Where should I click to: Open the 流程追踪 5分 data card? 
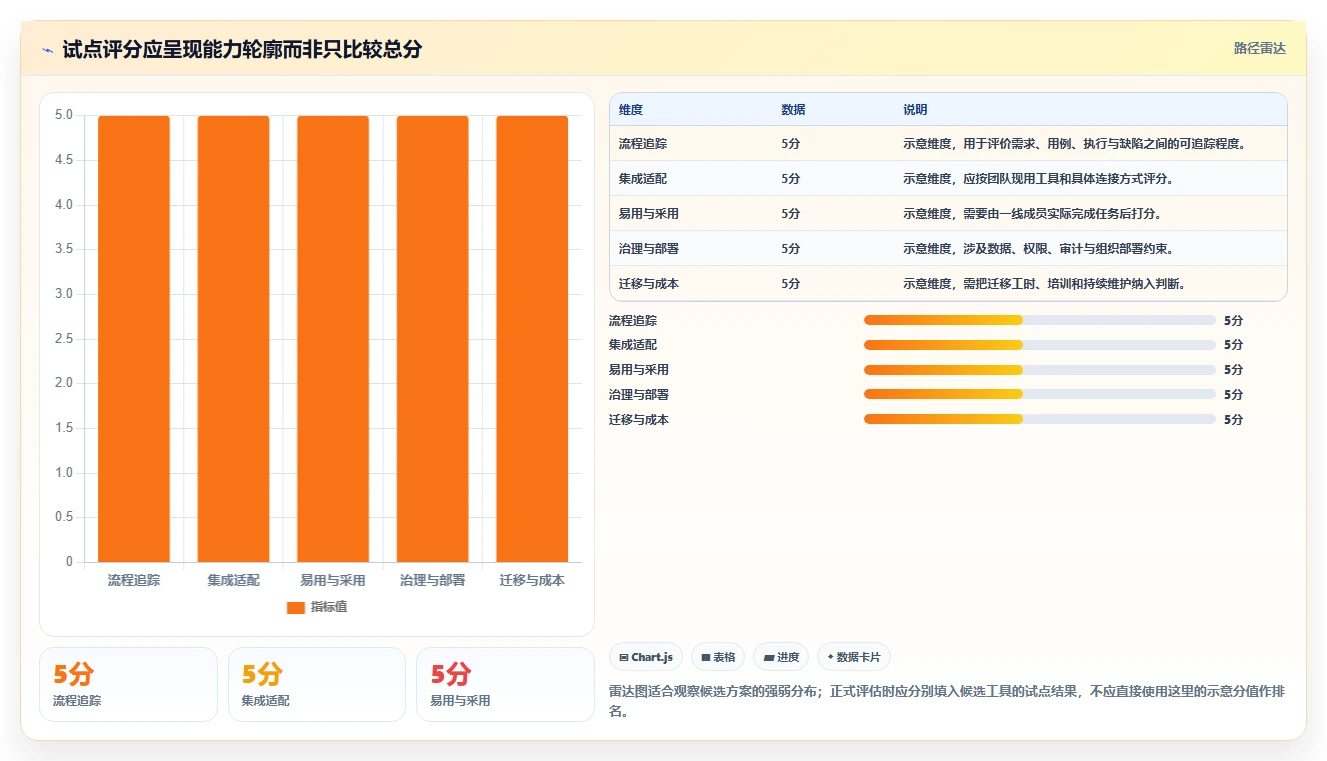128,684
